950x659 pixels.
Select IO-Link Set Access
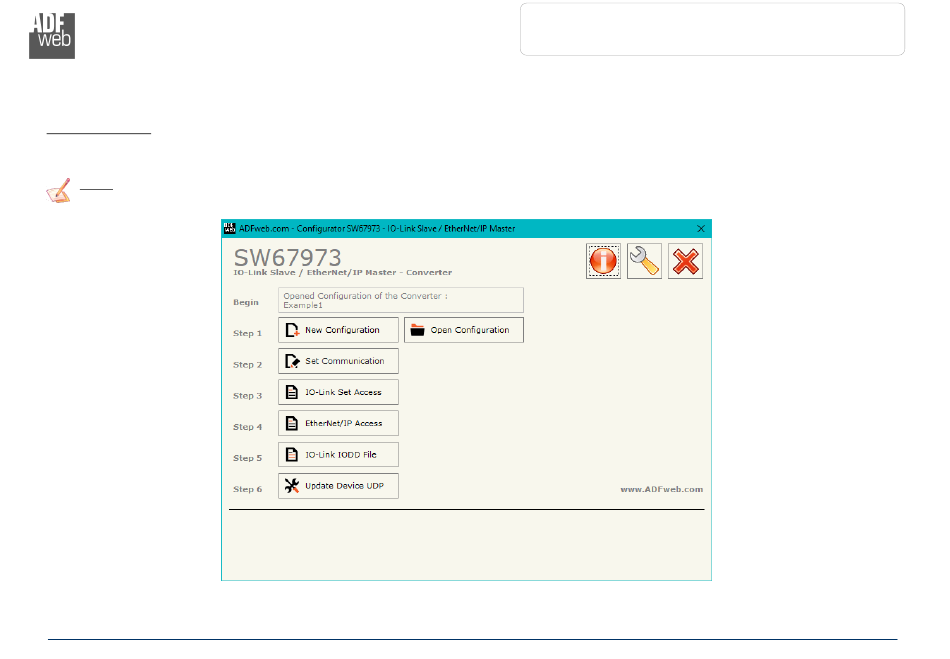point(338,392)
